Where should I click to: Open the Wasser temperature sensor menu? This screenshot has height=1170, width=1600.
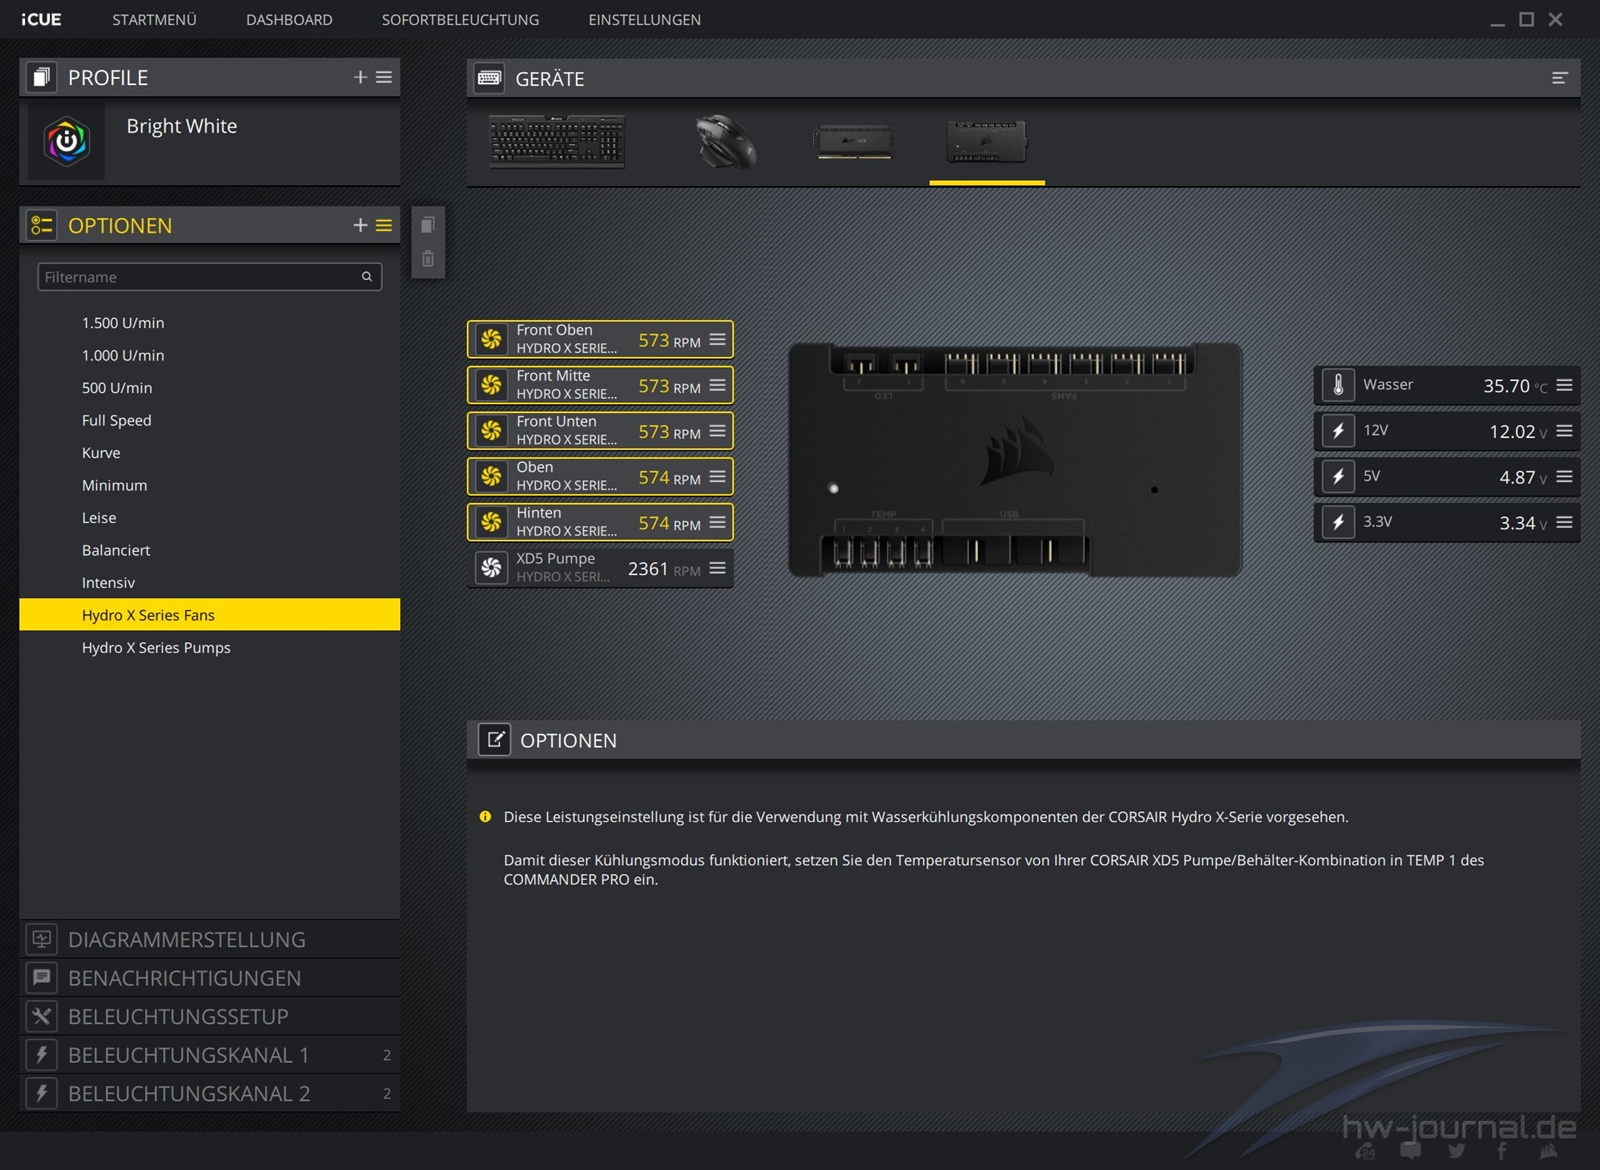pos(1564,385)
